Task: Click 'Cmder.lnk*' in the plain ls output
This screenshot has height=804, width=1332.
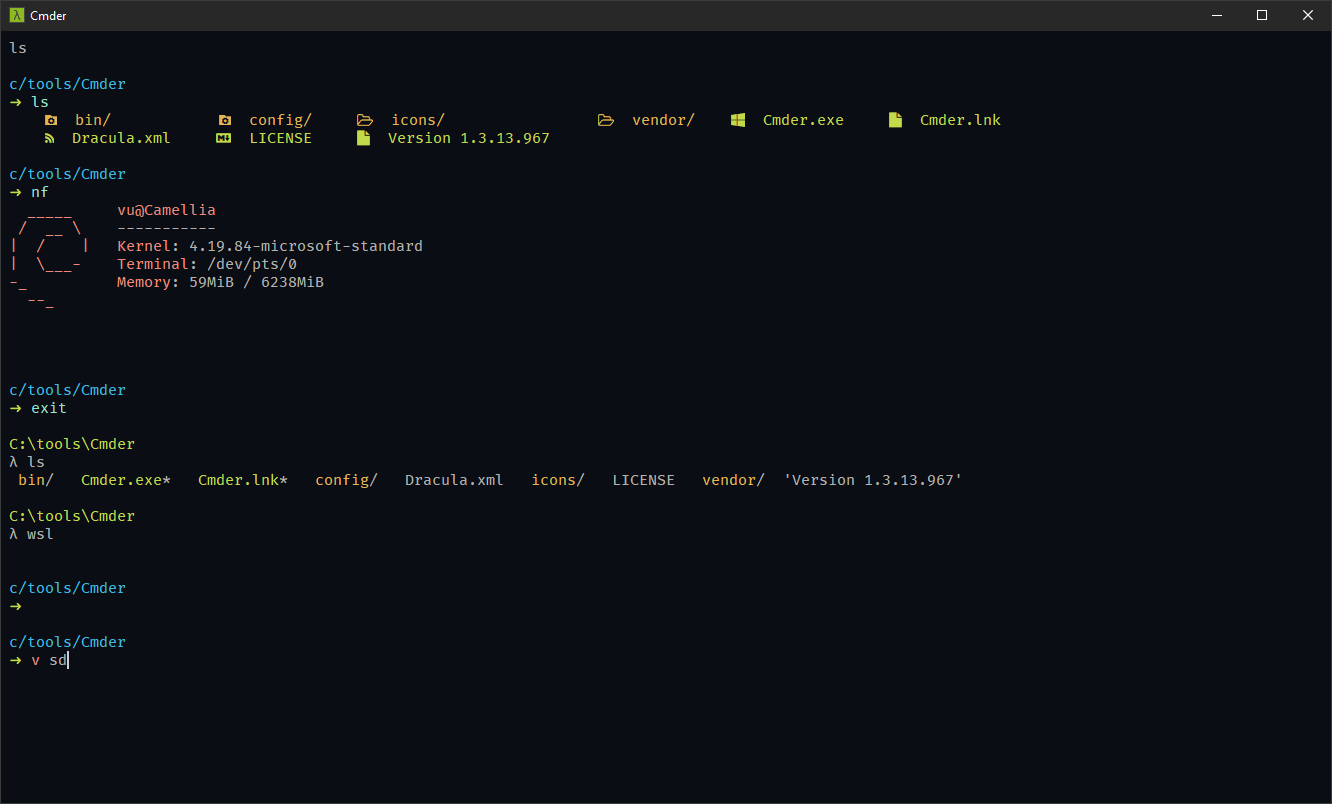Action: pyautogui.click(x=243, y=480)
